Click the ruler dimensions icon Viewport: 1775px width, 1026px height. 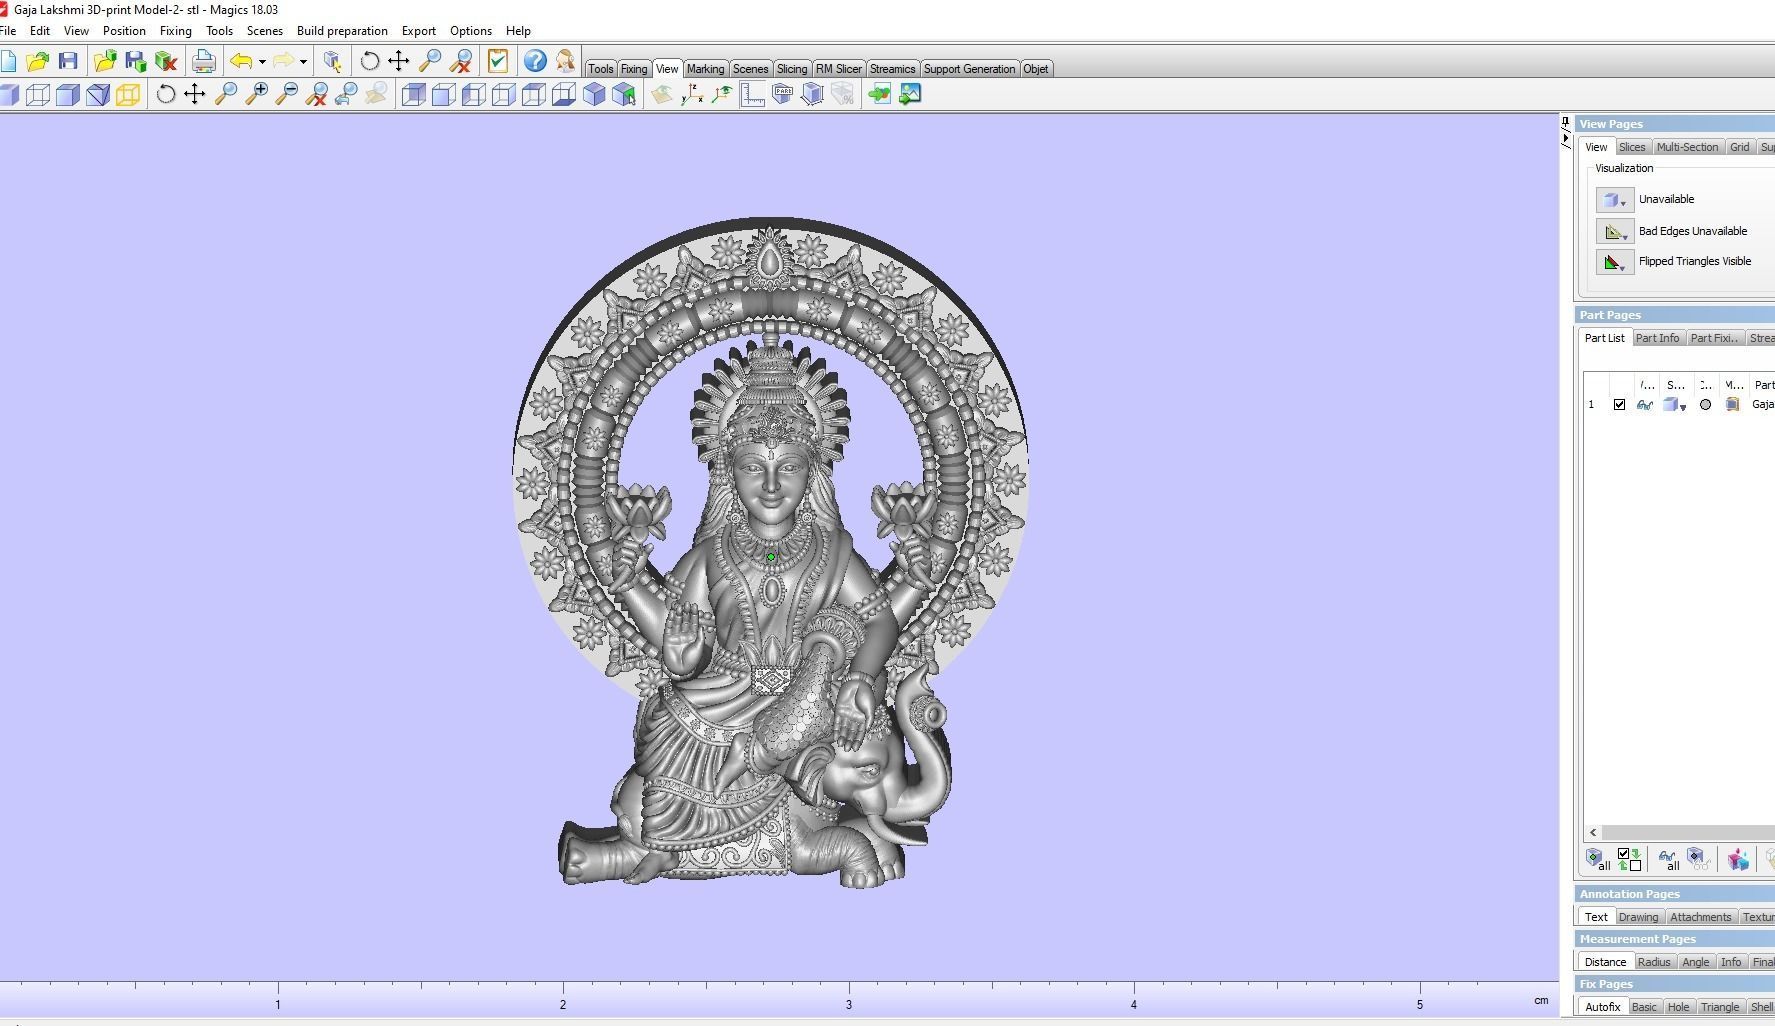coord(752,95)
